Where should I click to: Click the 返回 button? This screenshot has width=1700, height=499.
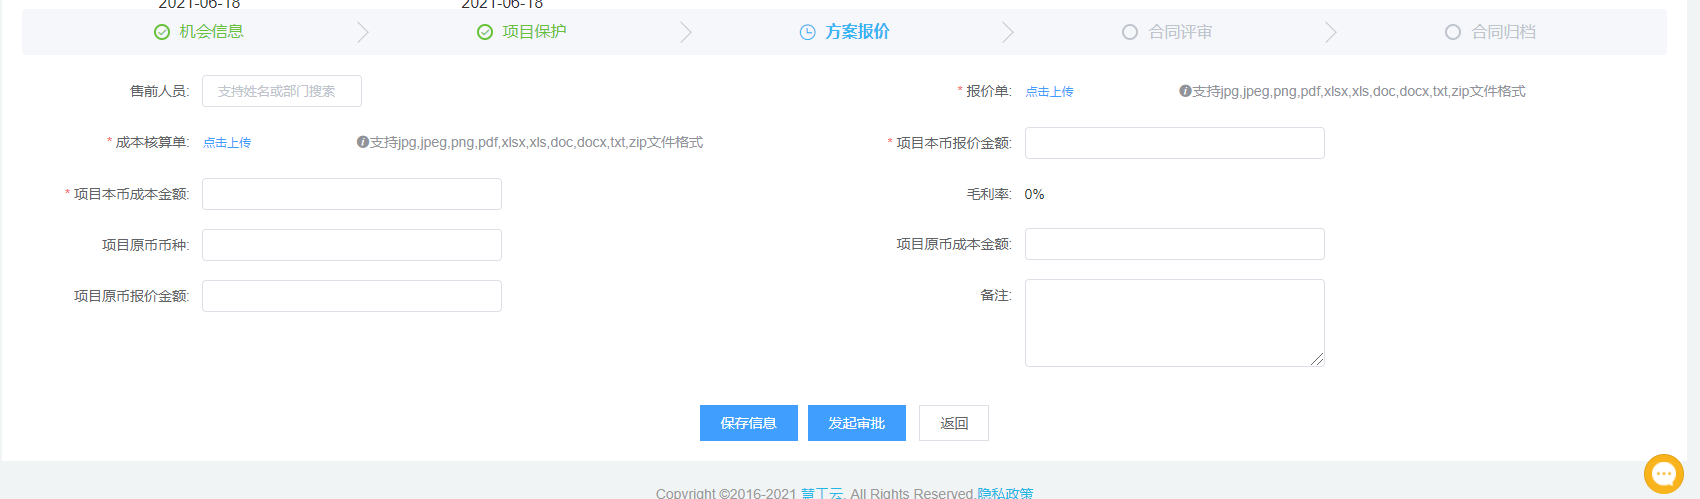[954, 423]
